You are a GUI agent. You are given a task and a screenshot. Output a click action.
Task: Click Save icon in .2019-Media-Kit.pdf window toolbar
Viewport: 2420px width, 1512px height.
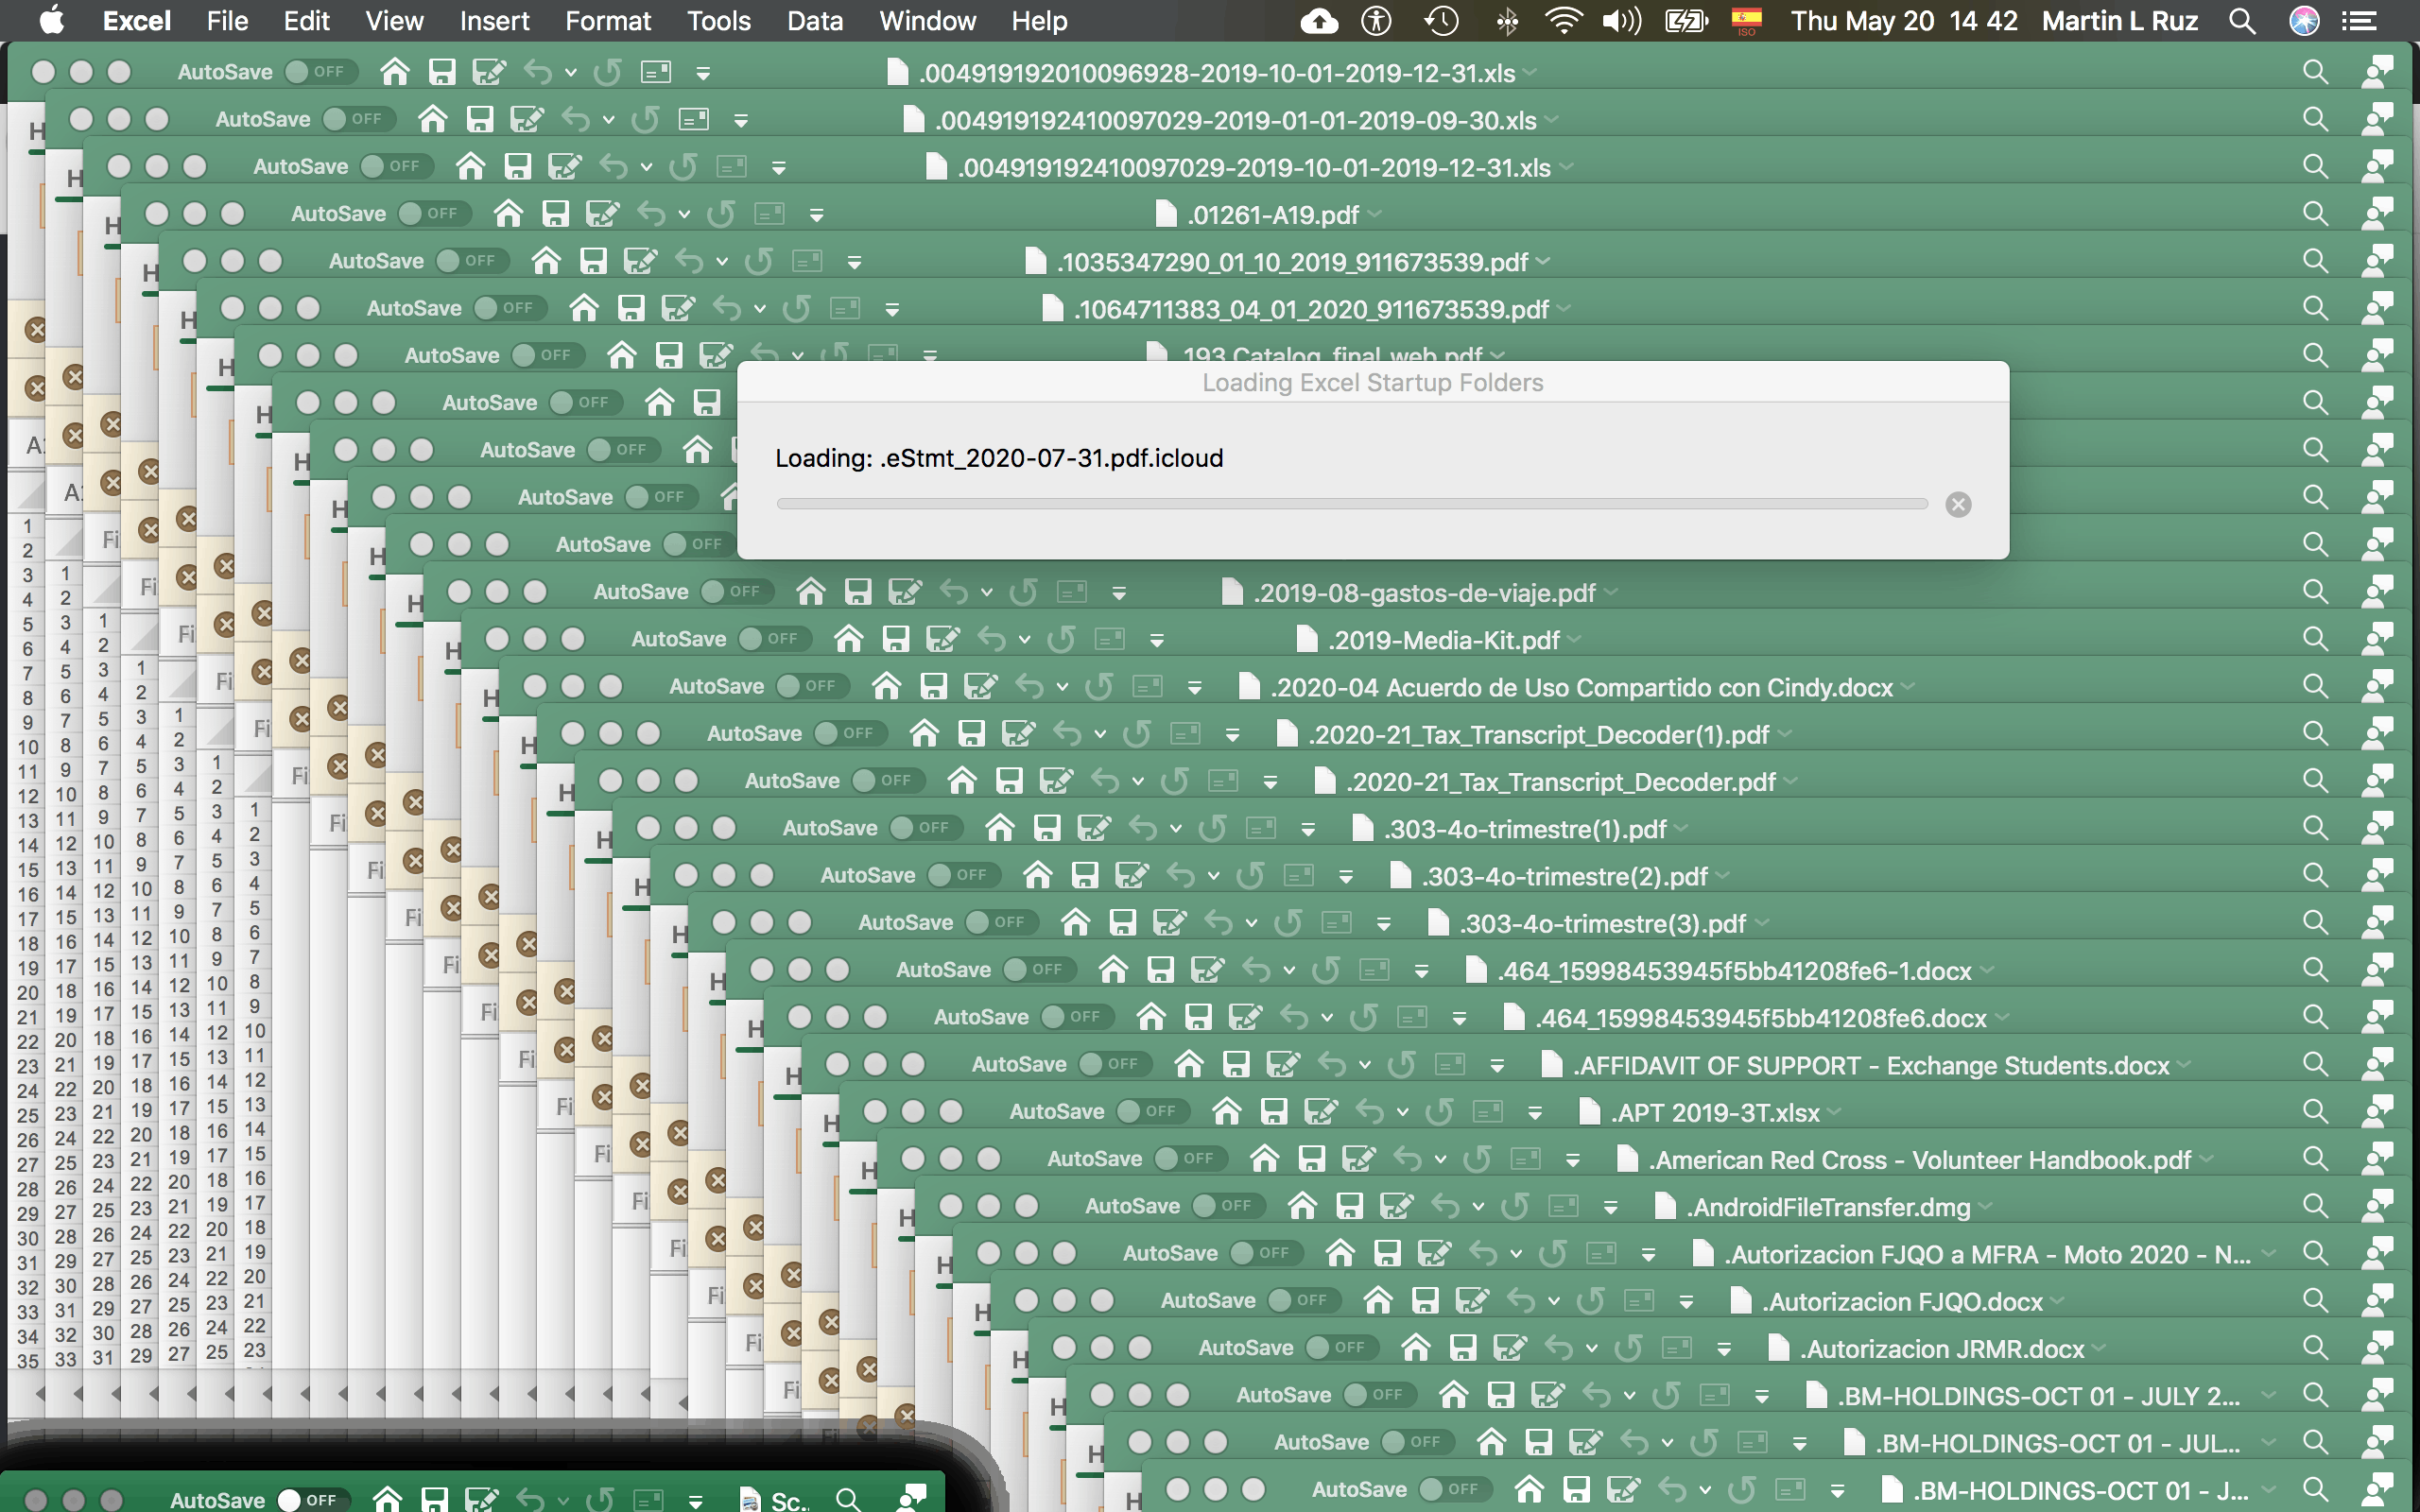(x=896, y=639)
